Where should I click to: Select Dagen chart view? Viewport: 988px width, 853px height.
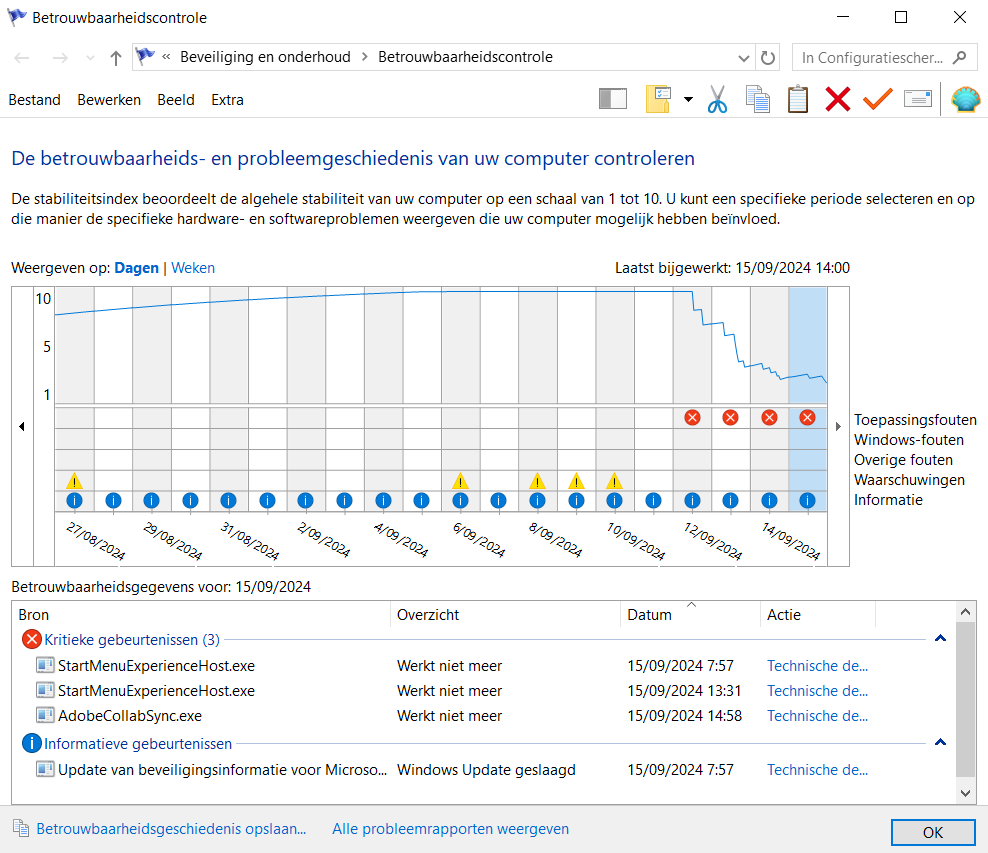click(x=136, y=268)
